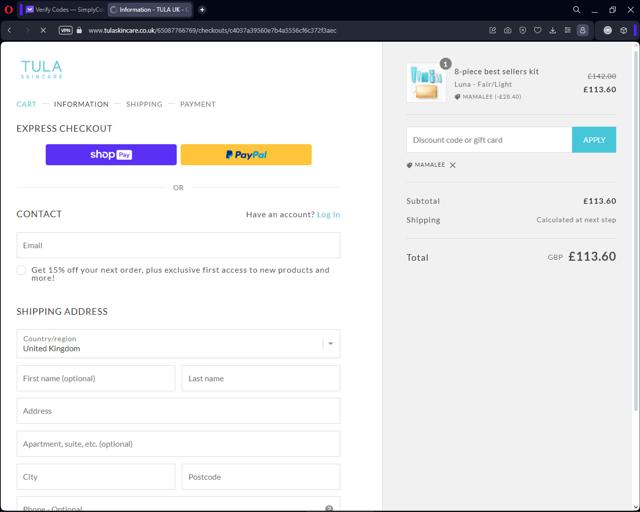Follow the Log in link

tap(328, 214)
